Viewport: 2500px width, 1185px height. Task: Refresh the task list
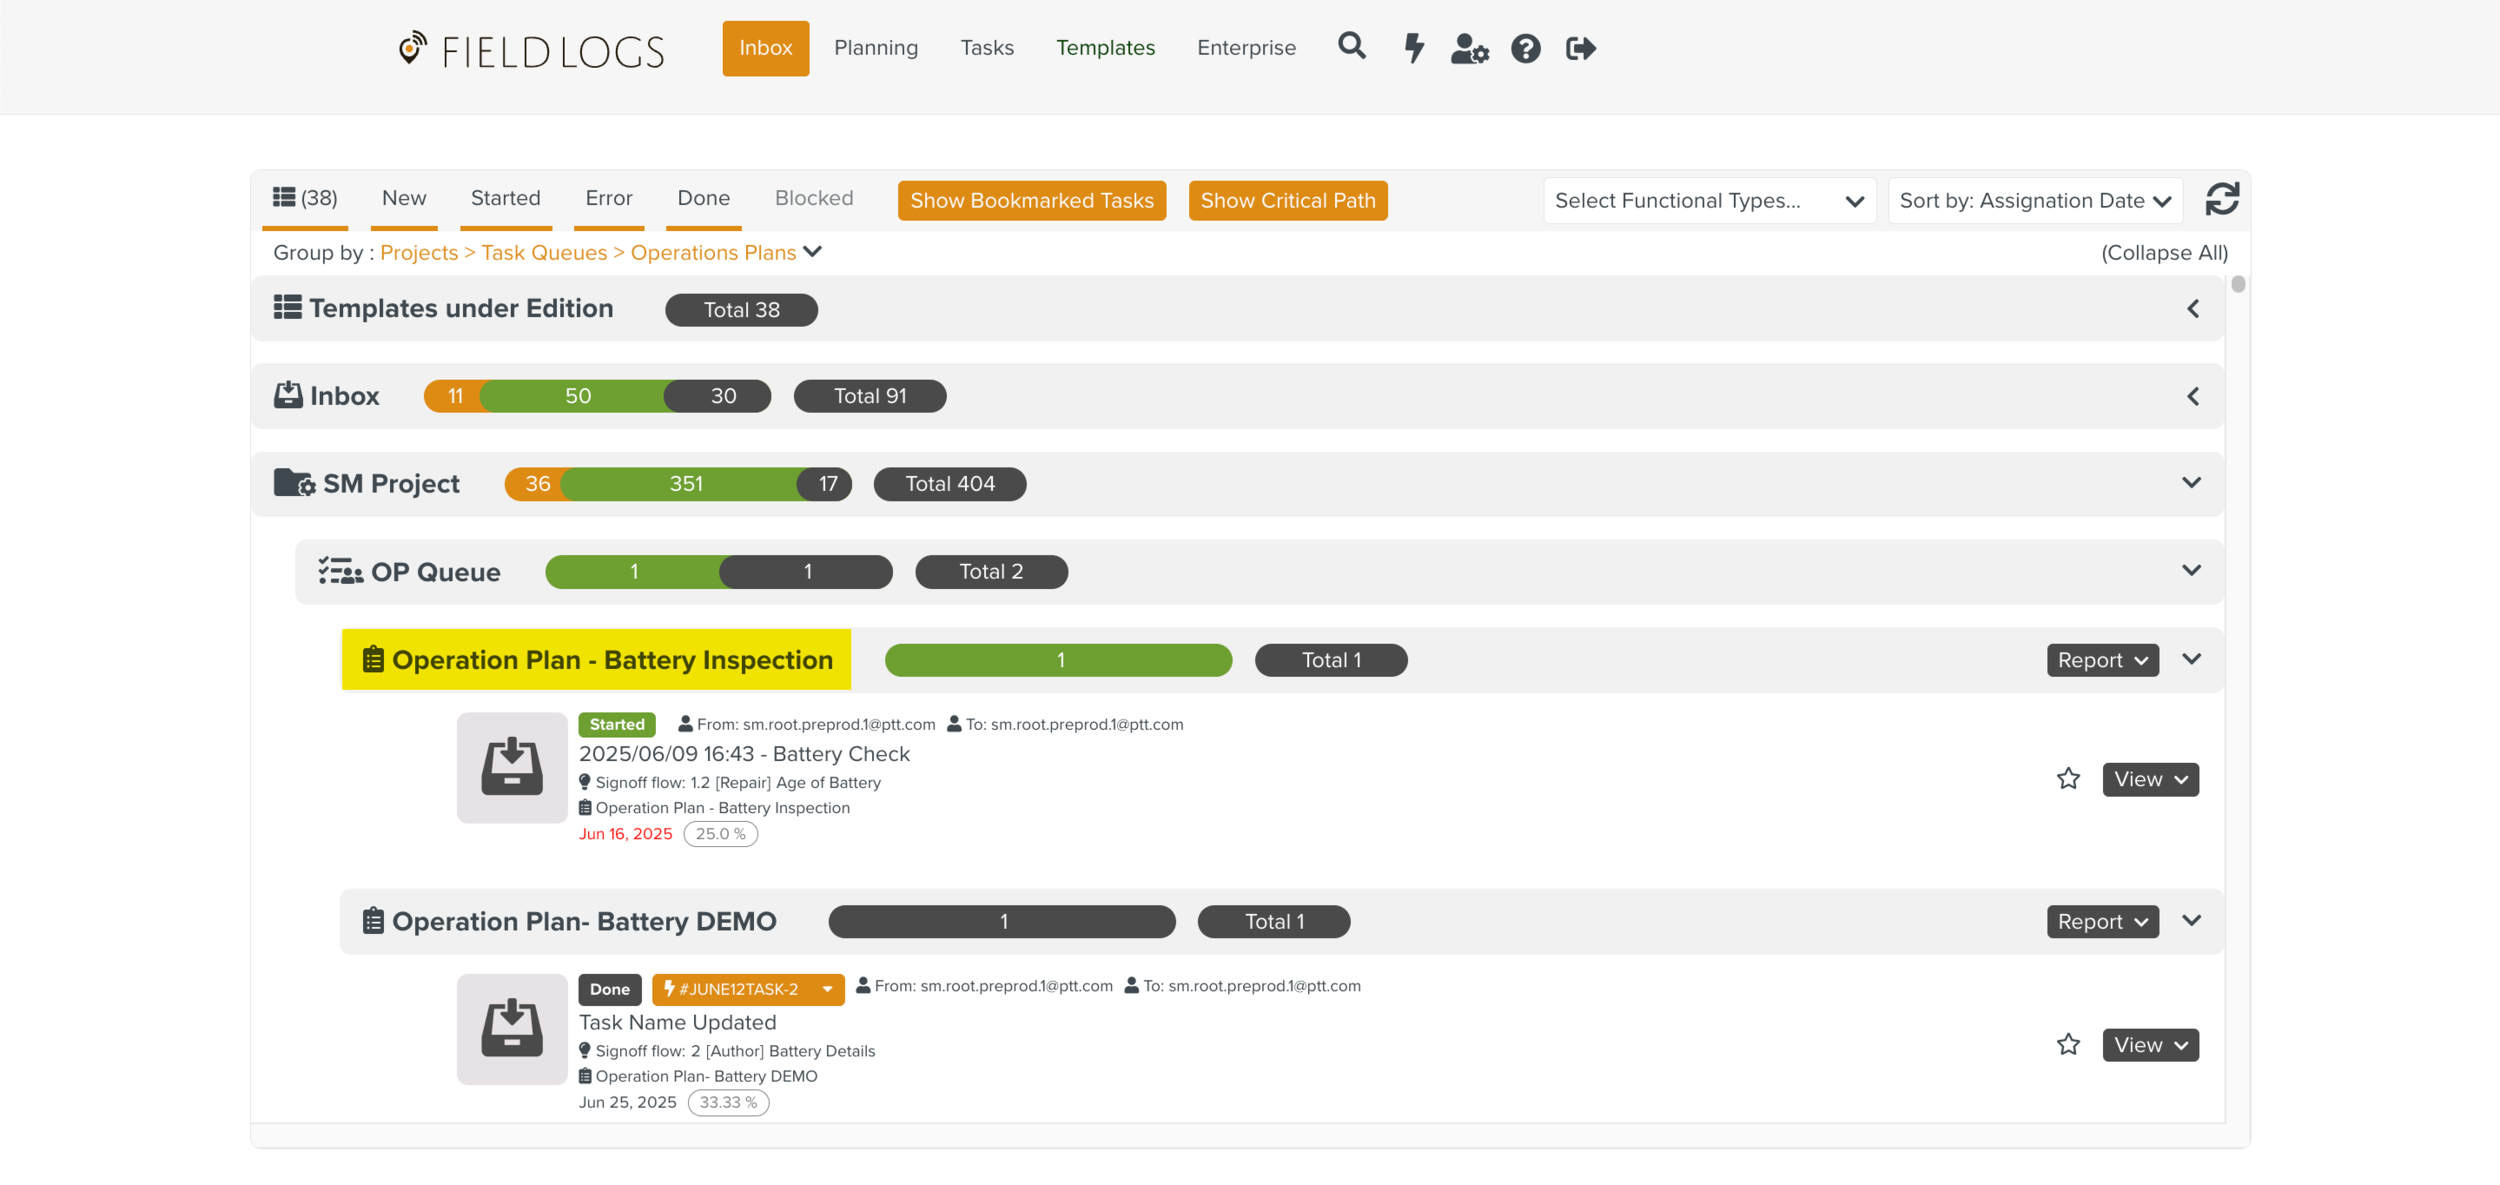click(x=2222, y=200)
